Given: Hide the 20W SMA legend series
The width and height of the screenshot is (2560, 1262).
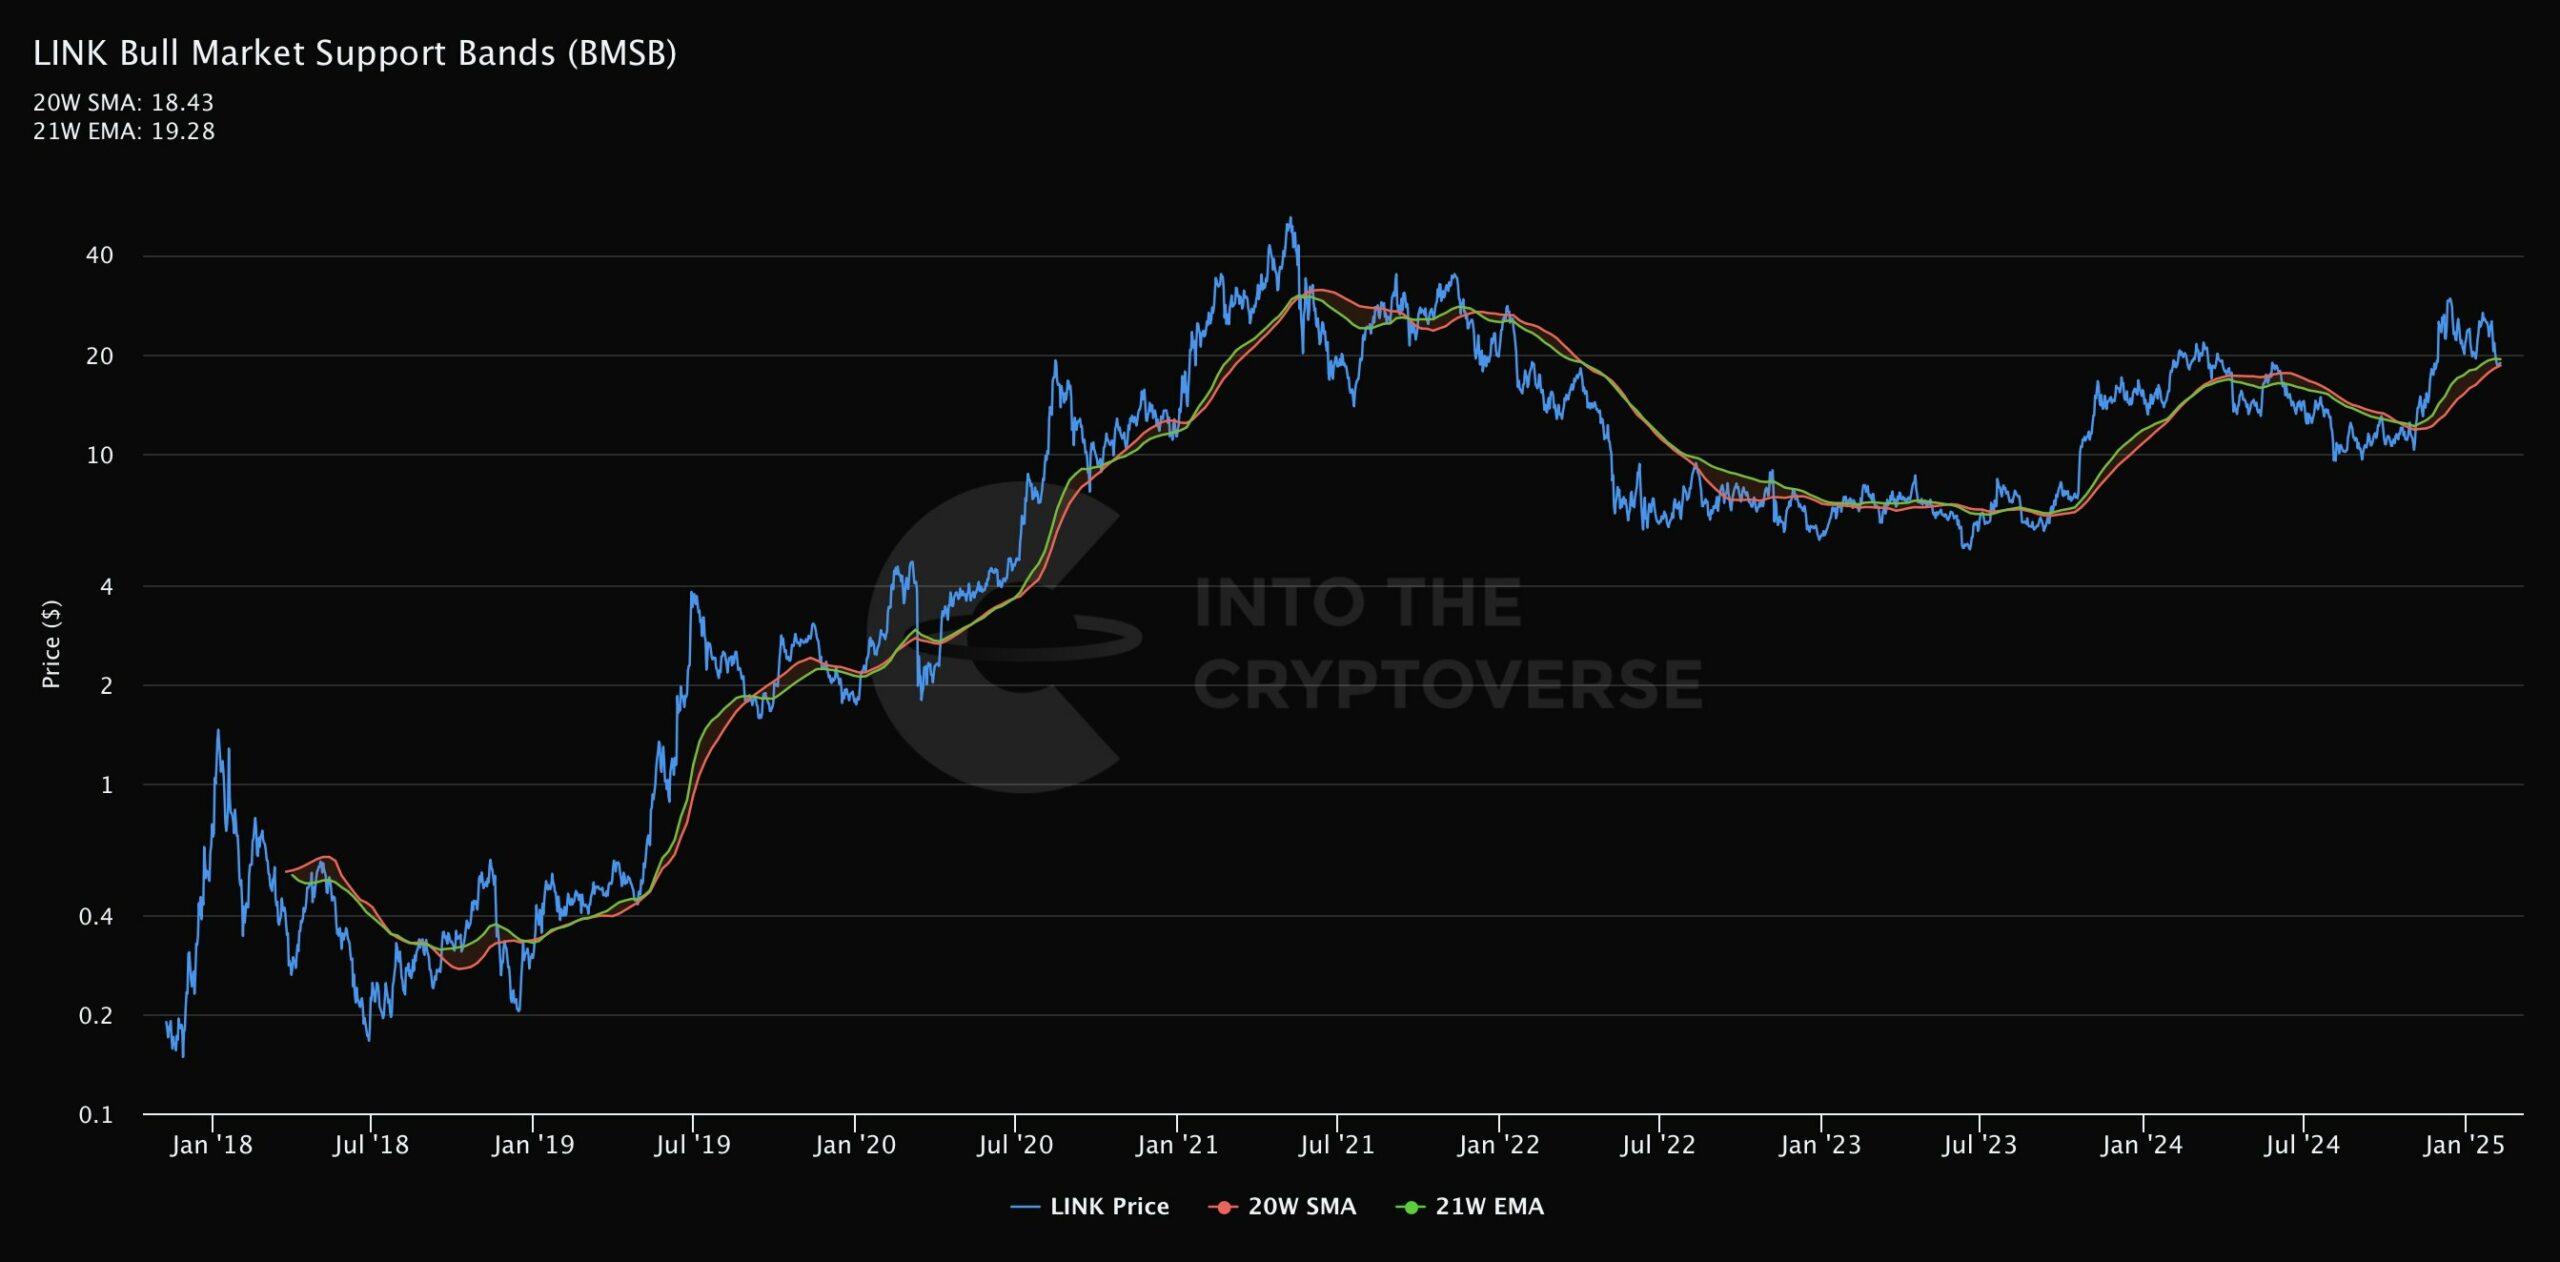Looking at the screenshot, I should [x=1301, y=1206].
